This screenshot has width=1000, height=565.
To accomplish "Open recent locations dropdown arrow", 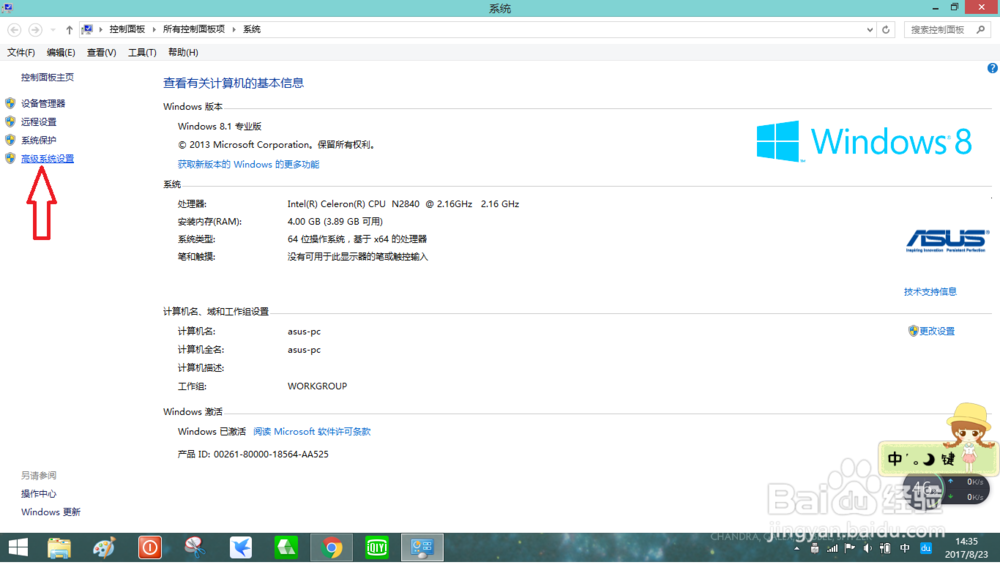I will (52, 30).
